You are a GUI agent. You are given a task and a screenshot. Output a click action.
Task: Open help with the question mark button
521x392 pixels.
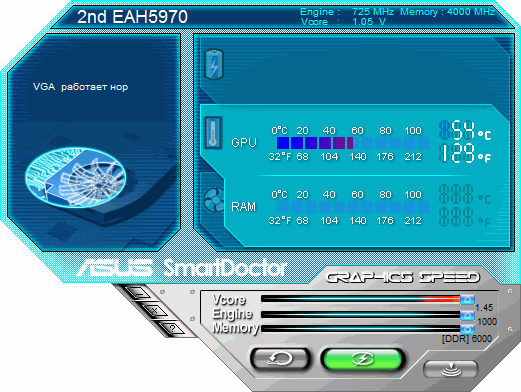[172, 328]
